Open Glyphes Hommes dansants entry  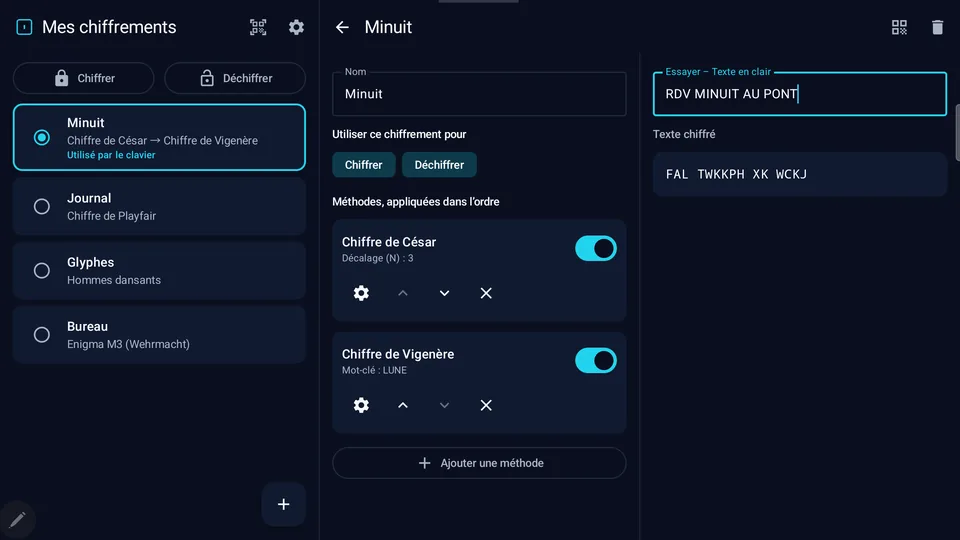tap(159, 271)
